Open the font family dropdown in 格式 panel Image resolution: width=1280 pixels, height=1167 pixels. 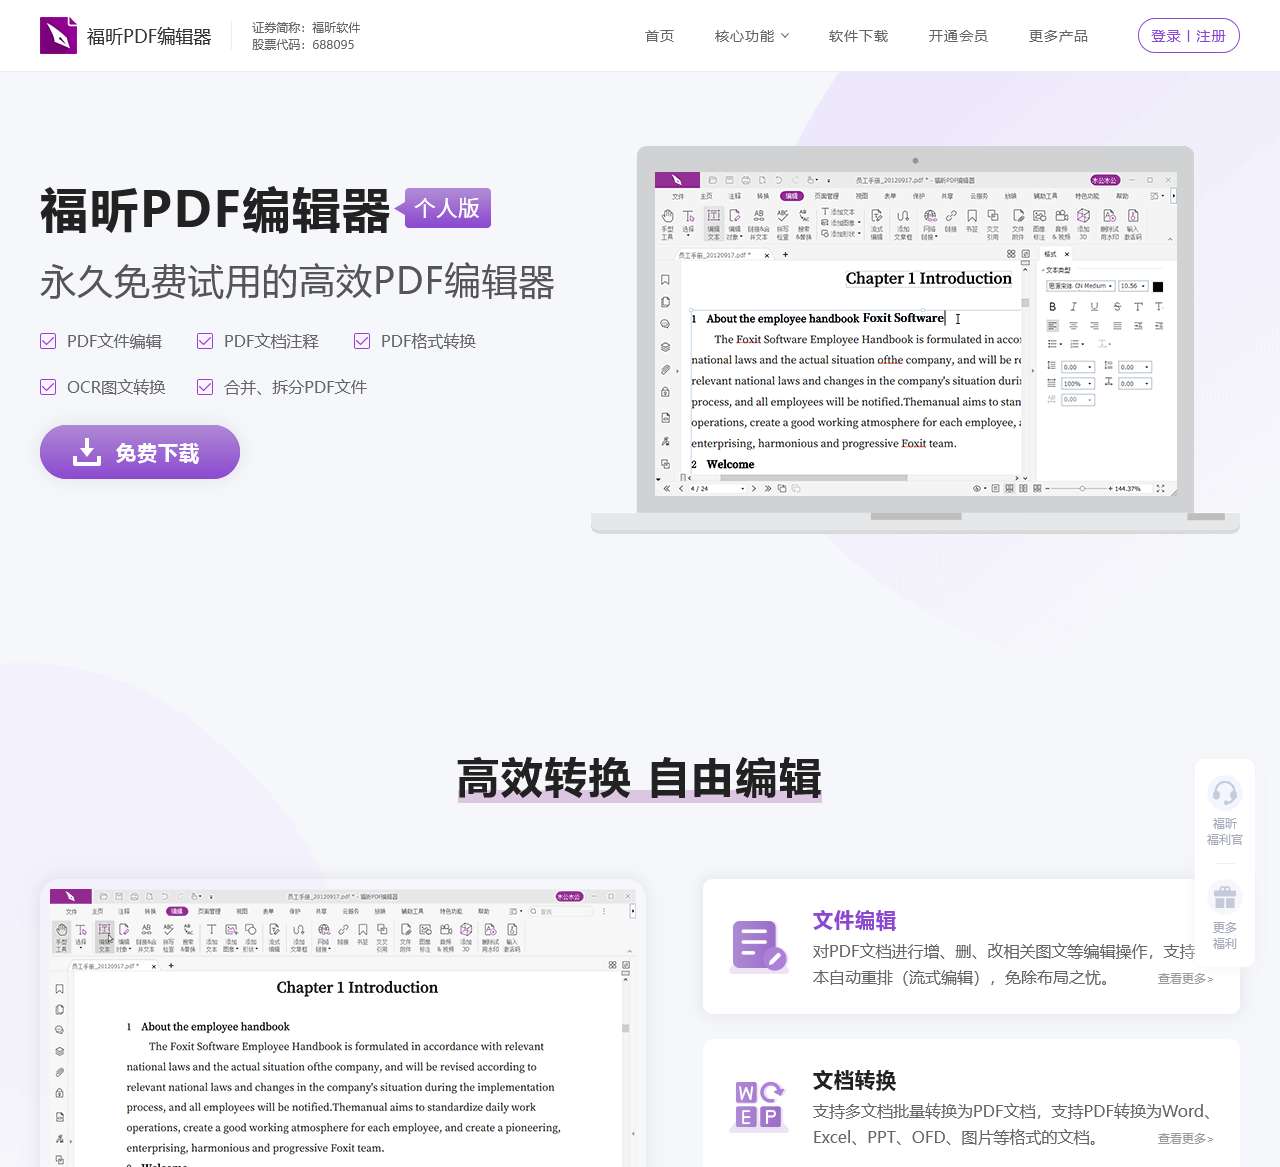point(1081,286)
